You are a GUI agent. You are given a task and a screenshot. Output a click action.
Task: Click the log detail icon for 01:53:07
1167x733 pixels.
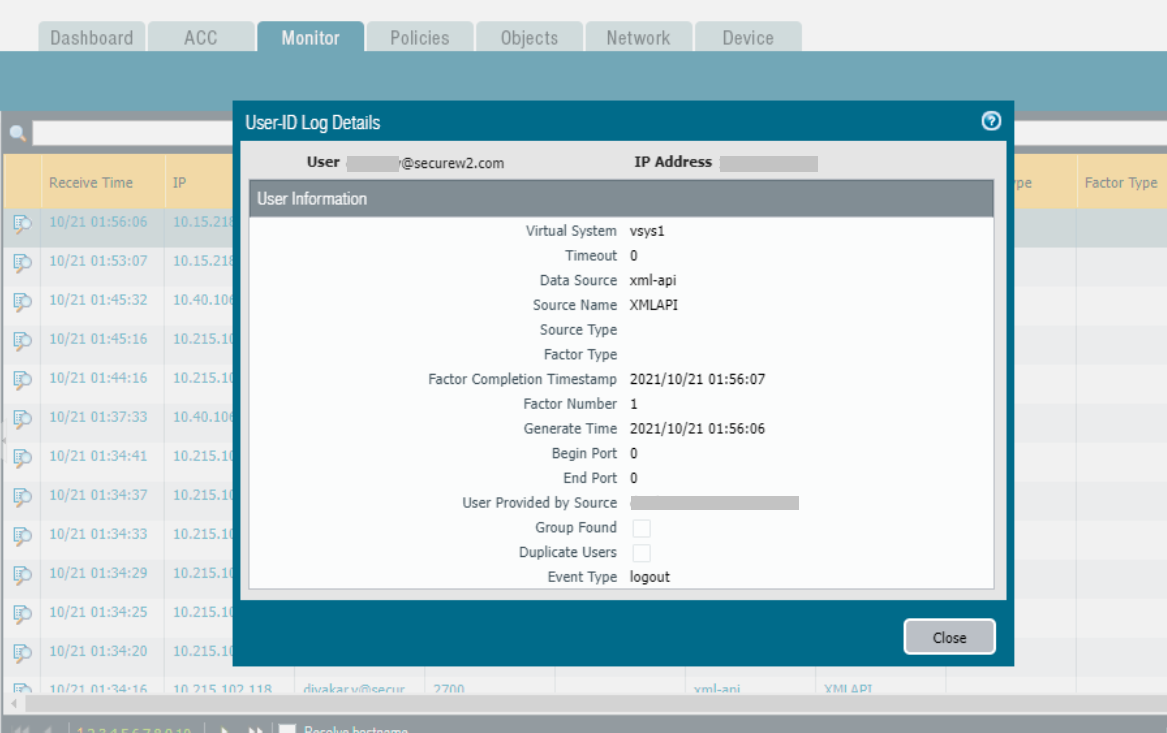click(22, 262)
